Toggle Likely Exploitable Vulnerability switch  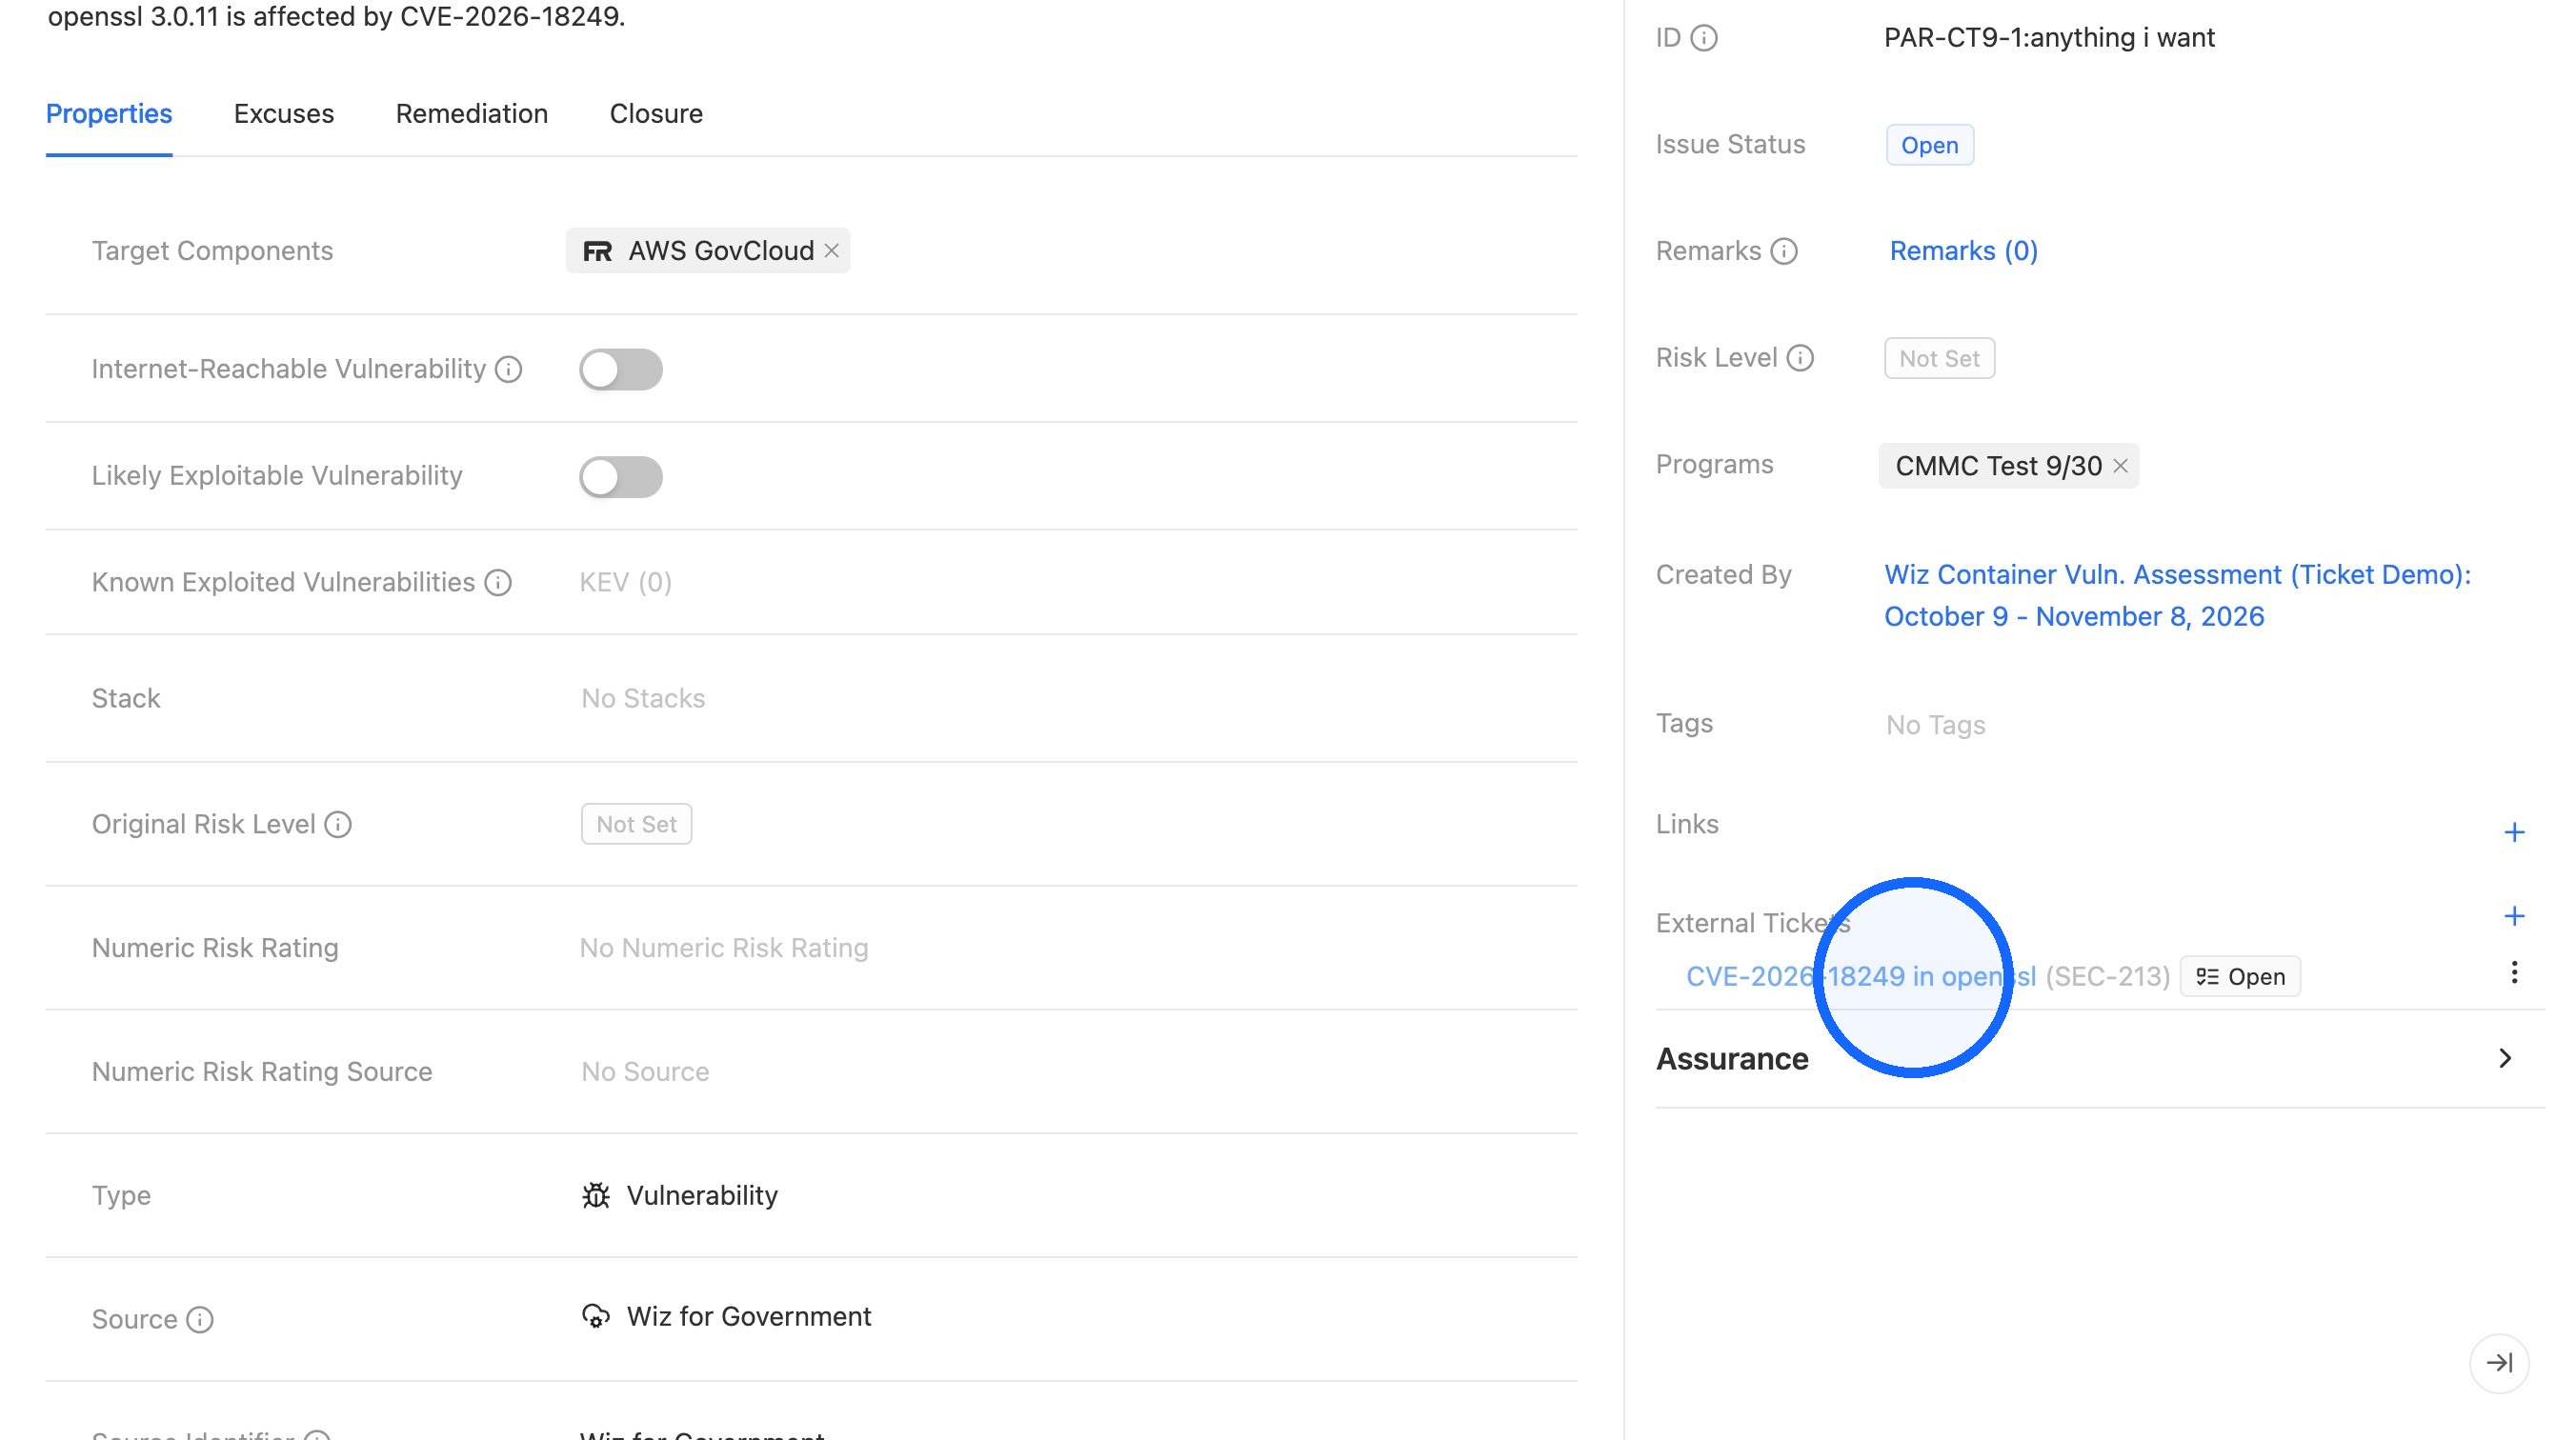click(621, 476)
